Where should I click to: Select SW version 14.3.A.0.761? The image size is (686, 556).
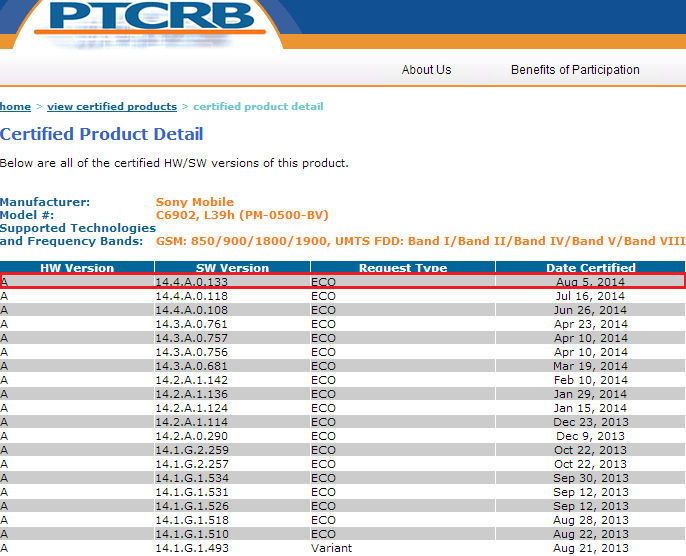coord(192,324)
